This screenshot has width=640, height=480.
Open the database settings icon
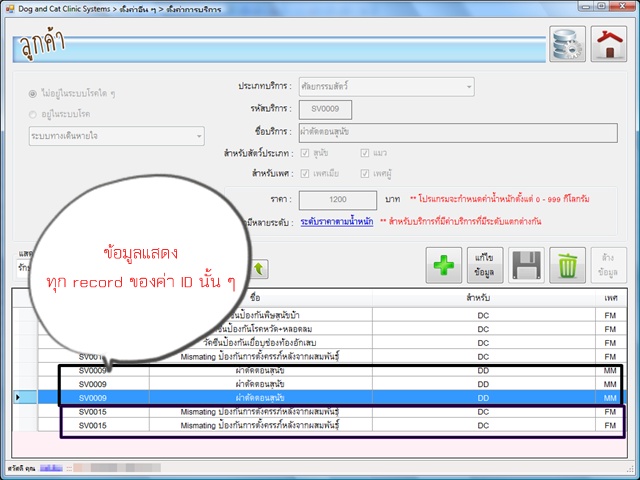[567, 44]
